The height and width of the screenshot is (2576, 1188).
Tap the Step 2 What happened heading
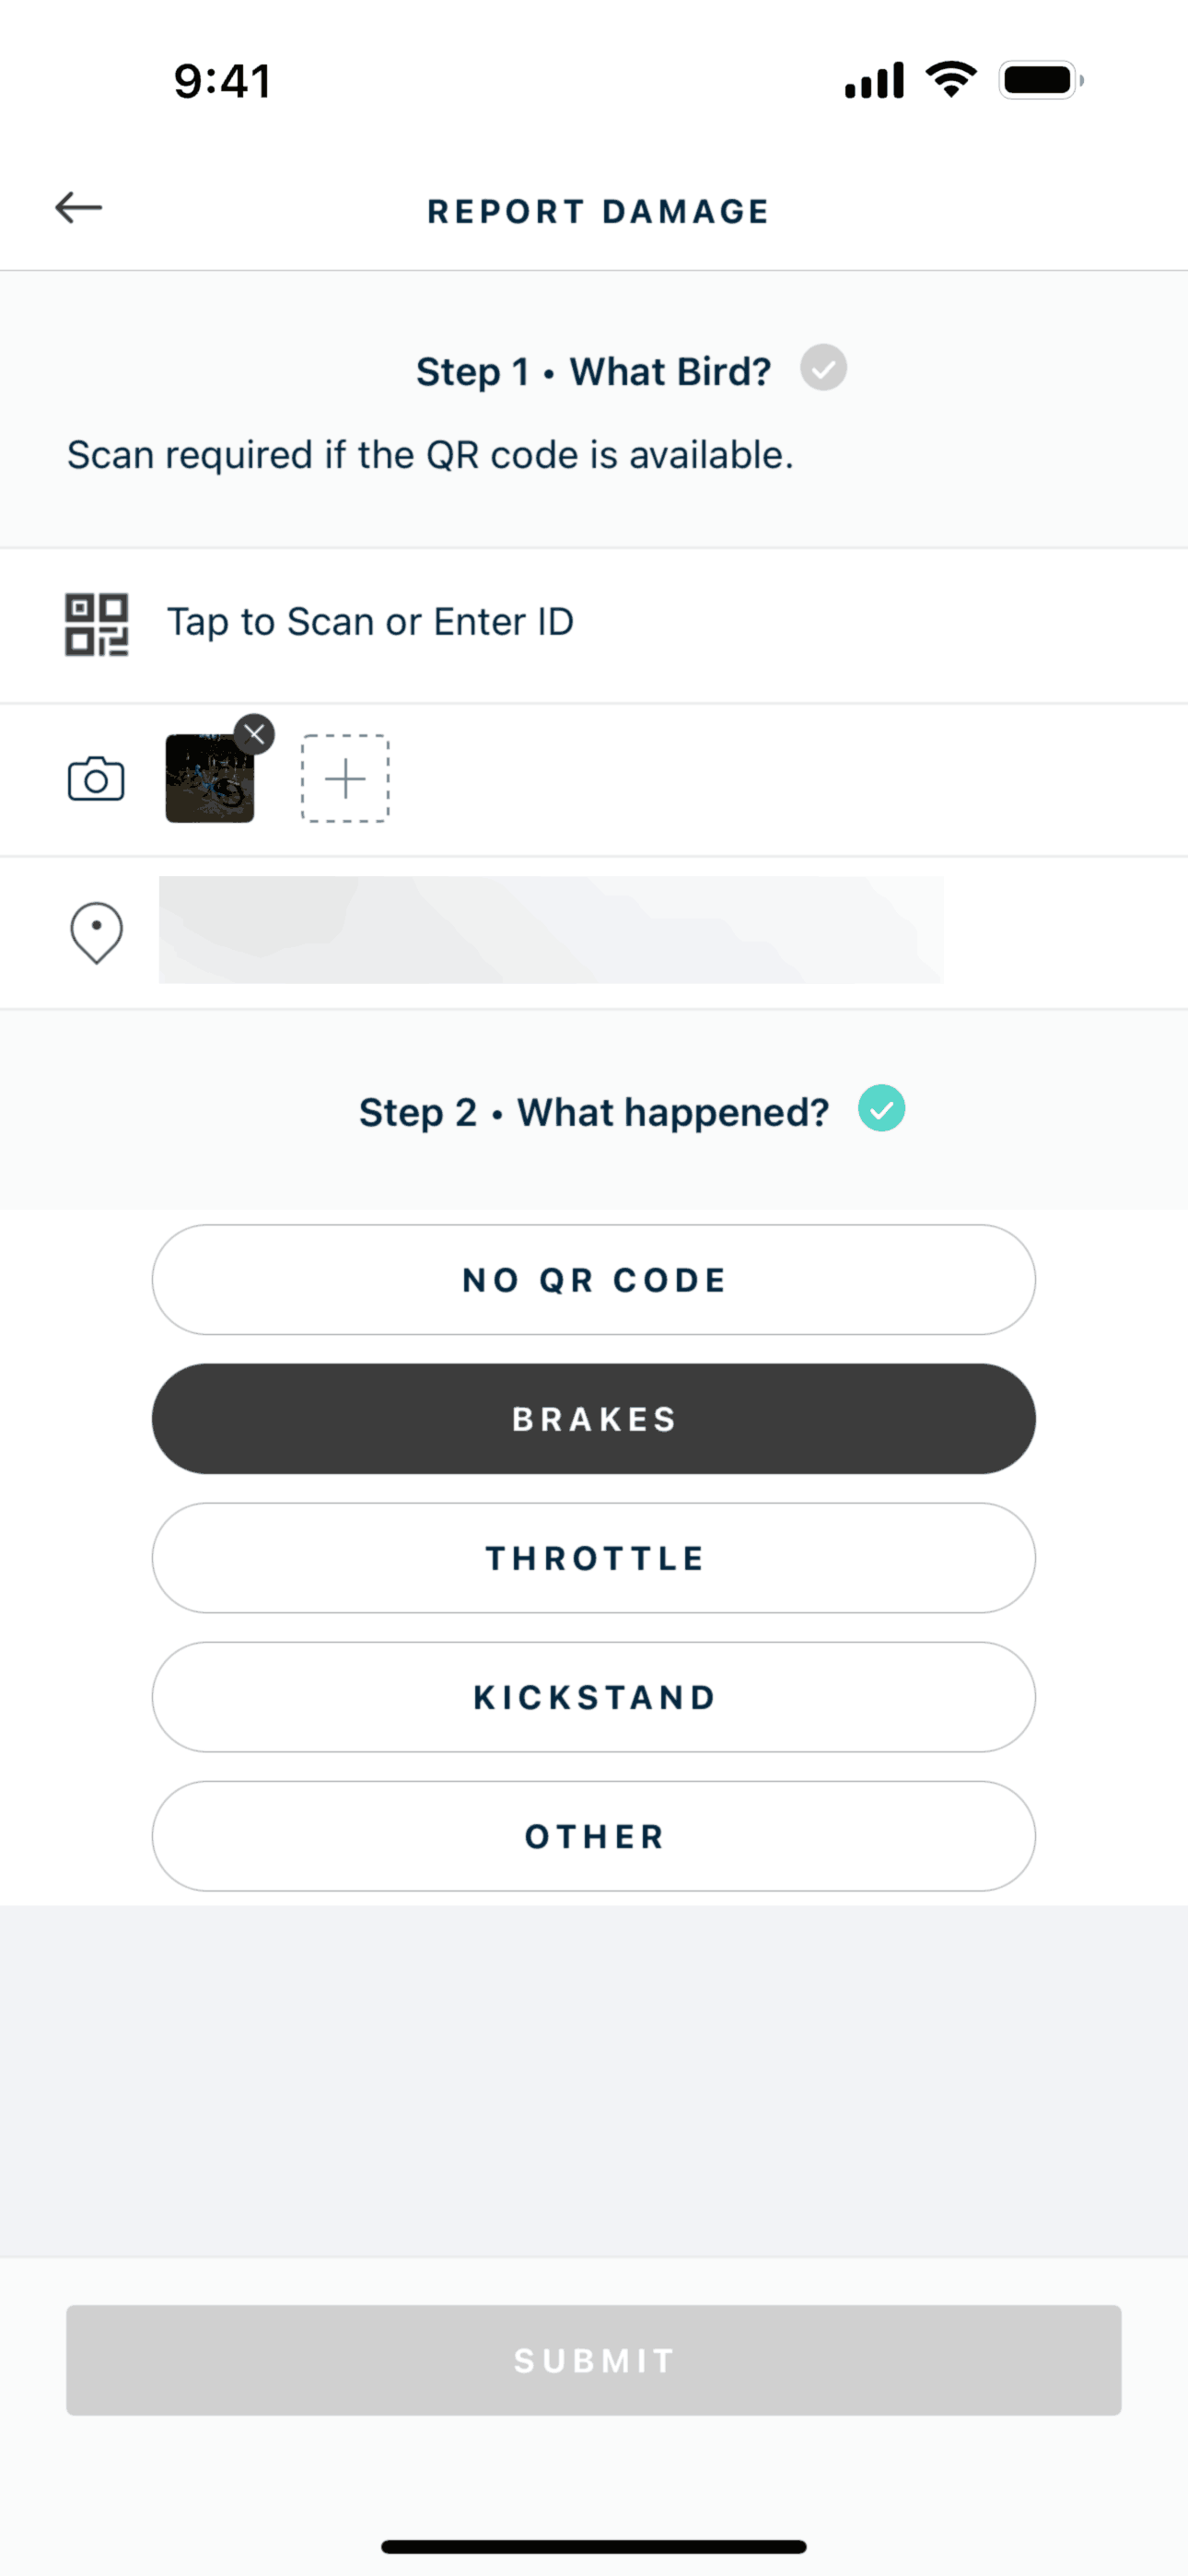click(593, 1112)
